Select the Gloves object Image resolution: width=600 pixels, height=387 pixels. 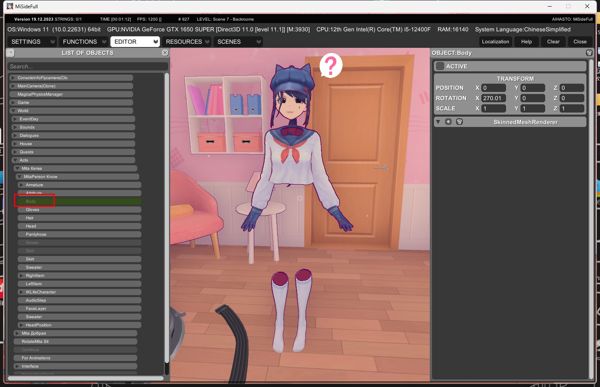[80, 210]
